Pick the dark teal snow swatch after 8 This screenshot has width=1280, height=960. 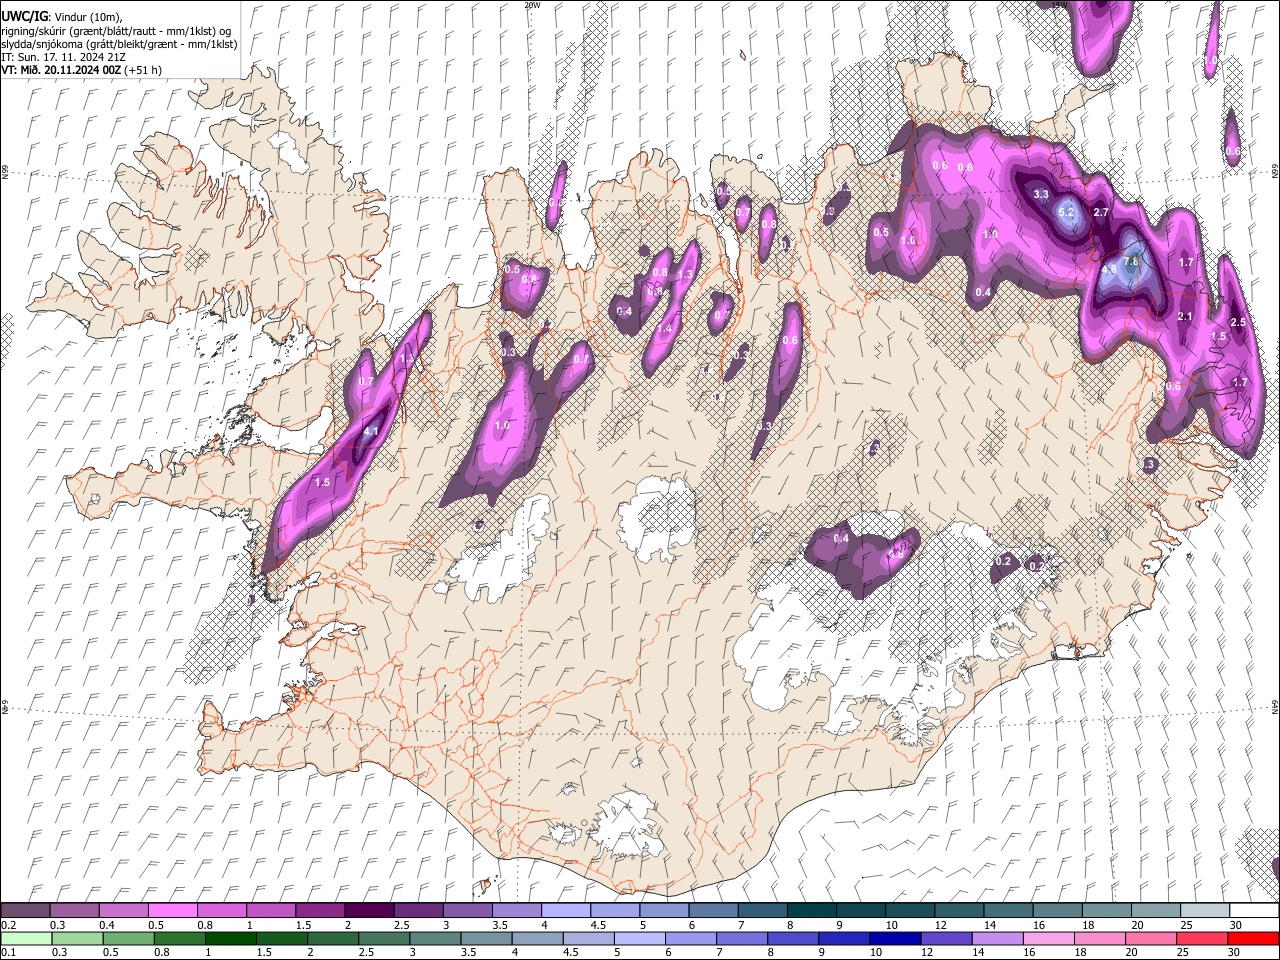pyautogui.click(x=812, y=911)
